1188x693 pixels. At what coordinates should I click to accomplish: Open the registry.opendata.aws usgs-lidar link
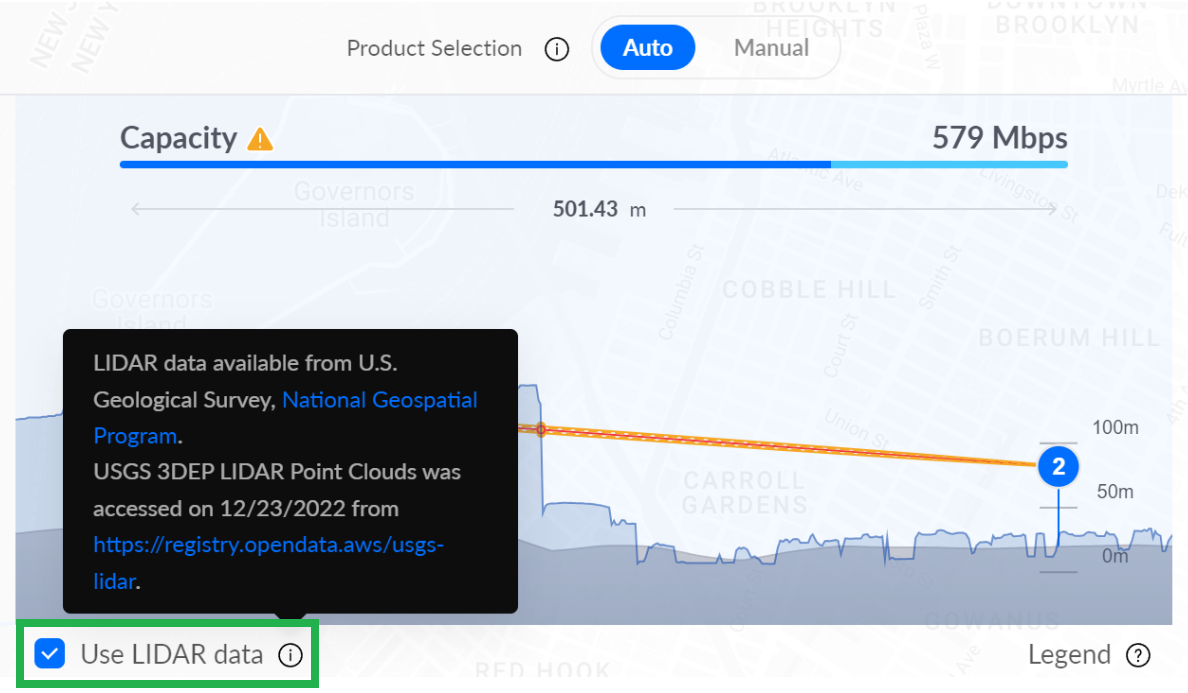click(267, 545)
